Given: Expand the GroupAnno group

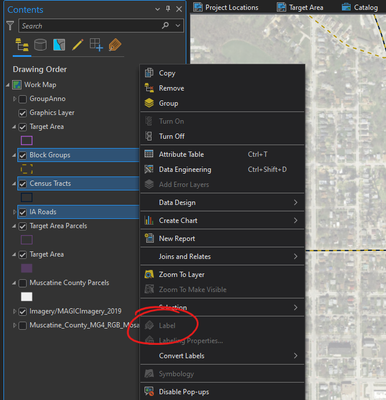Looking at the screenshot, I should pyautogui.click(x=14, y=99).
